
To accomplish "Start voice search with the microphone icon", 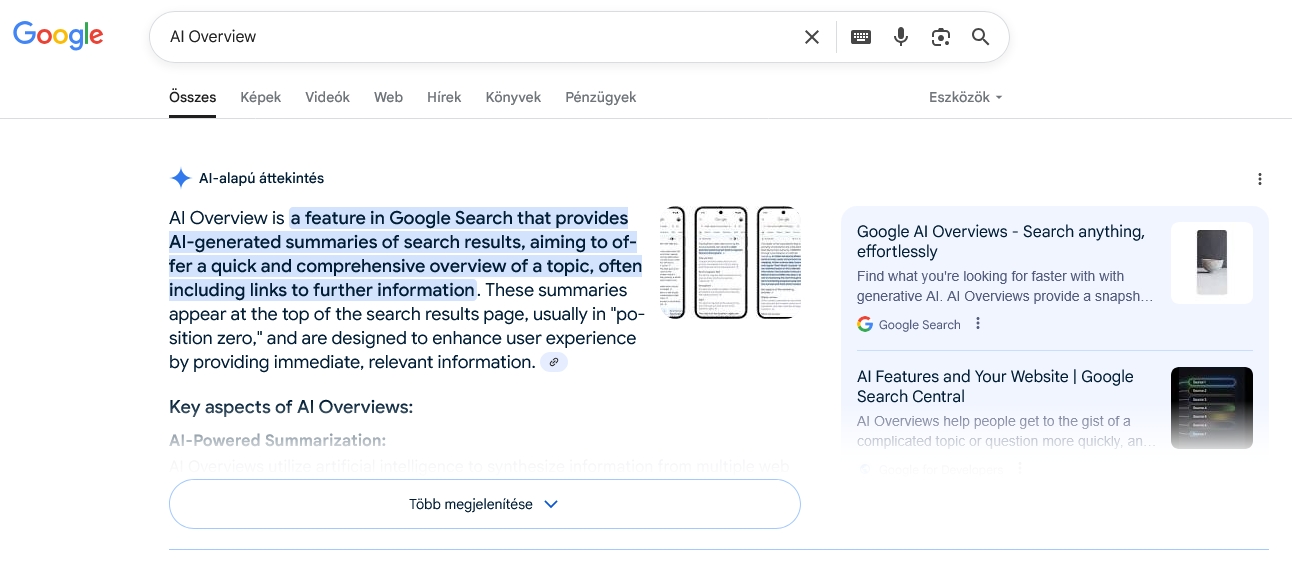I will coord(901,37).
